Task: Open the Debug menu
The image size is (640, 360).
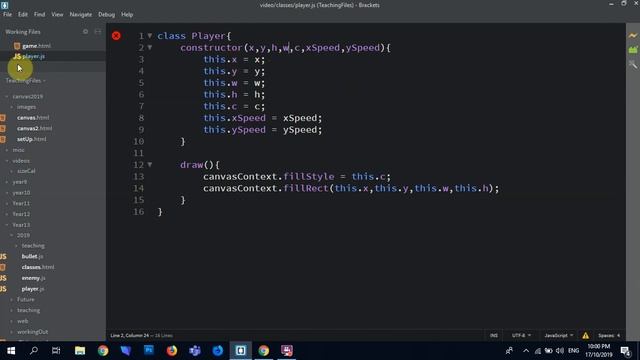Action: pyautogui.click(x=107, y=14)
